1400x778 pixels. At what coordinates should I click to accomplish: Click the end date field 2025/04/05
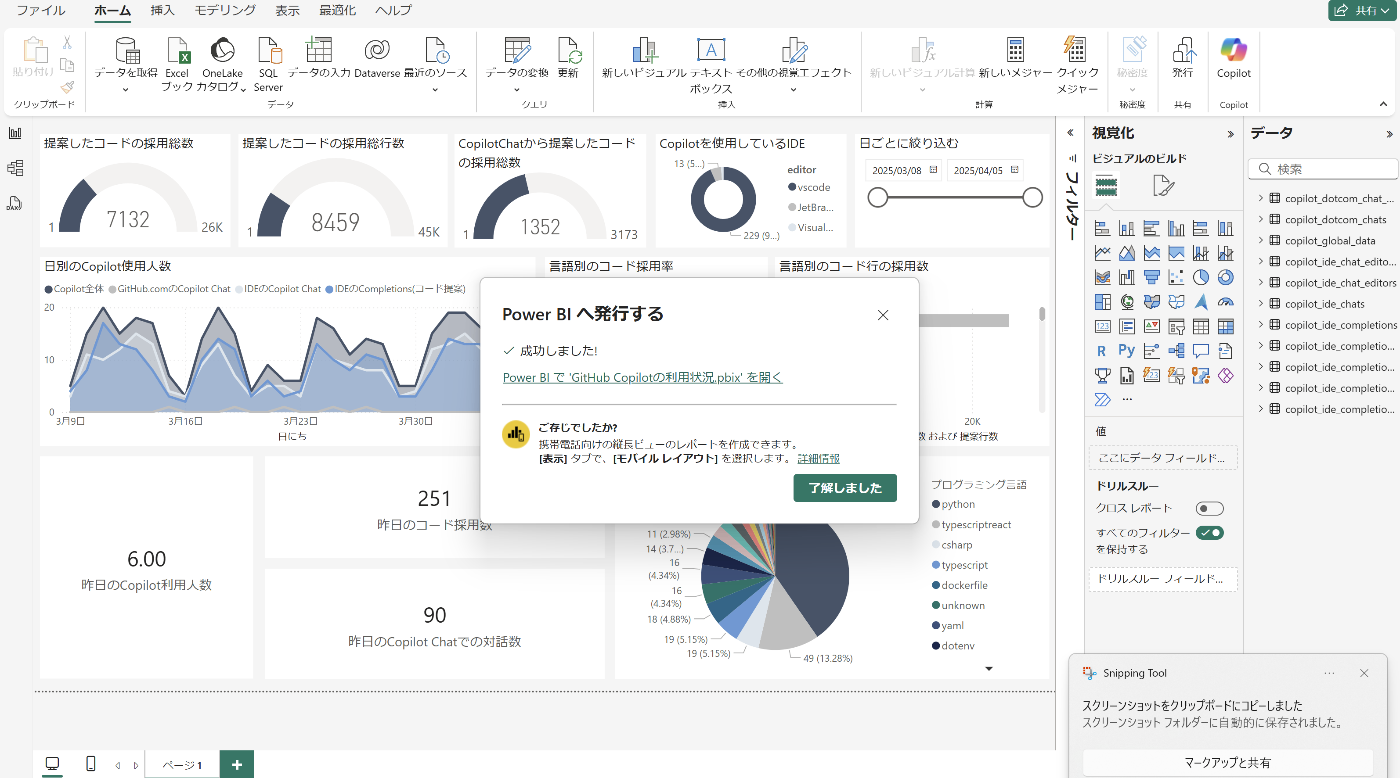coord(985,171)
